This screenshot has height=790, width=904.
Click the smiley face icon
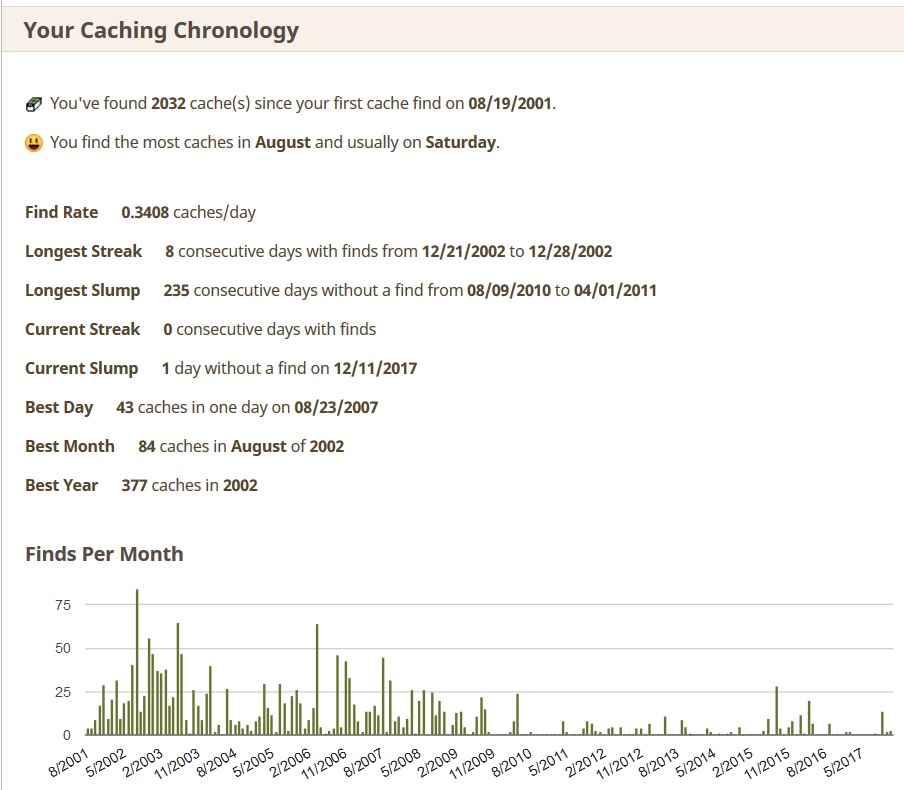pos(34,143)
